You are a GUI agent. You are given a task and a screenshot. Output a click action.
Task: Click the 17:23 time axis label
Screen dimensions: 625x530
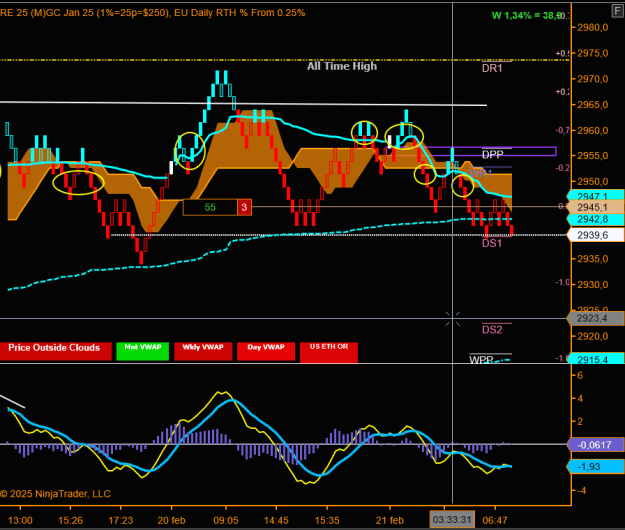tap(121, 520)
